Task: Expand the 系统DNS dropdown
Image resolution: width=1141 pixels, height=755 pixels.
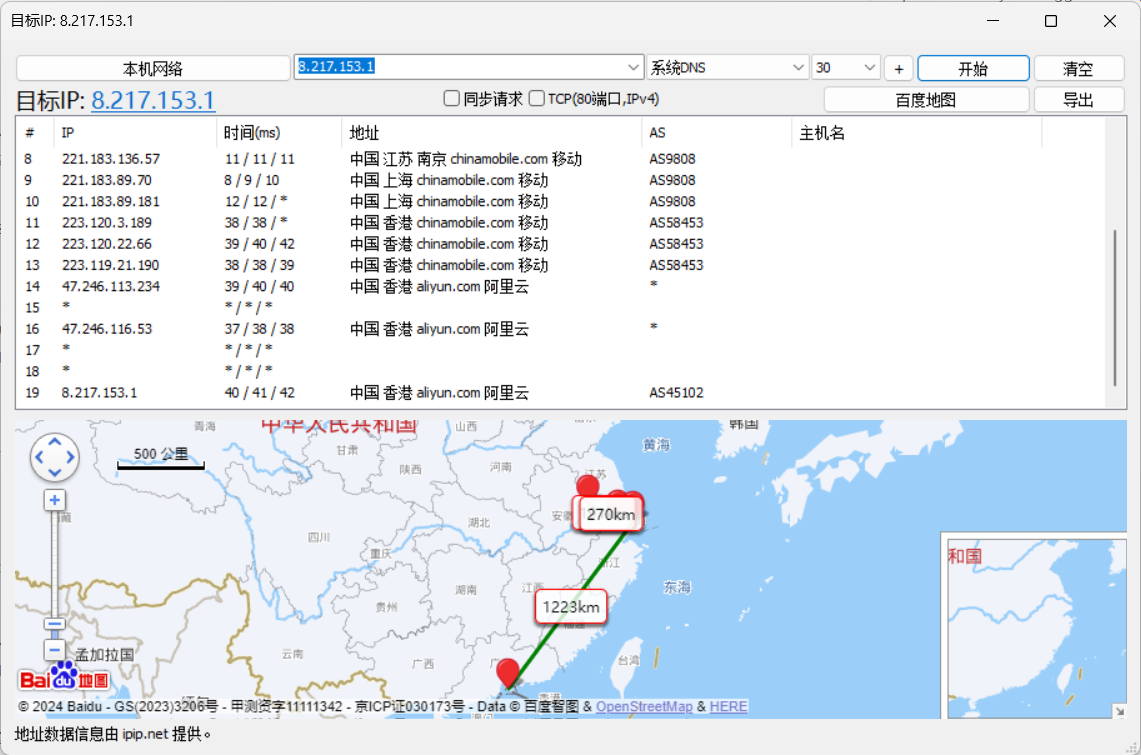Action: tap(727, 68)
